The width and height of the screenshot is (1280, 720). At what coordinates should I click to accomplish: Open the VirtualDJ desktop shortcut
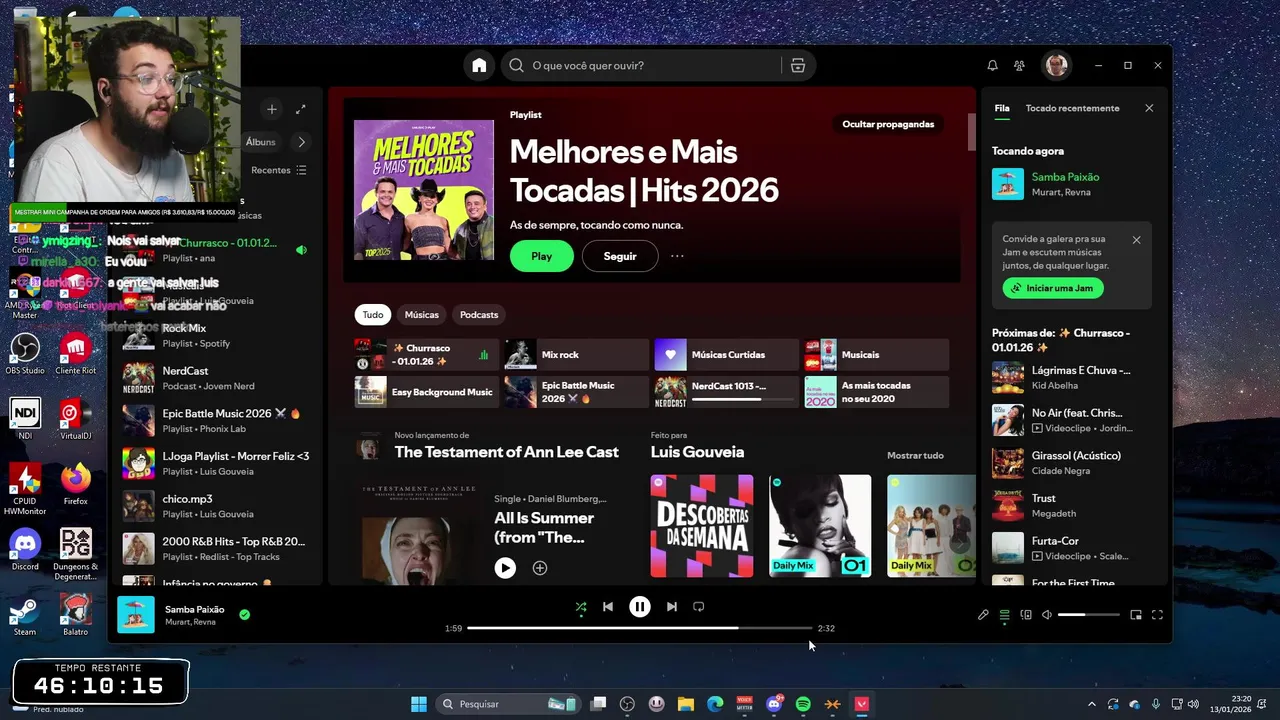click(x=75, y=419)
